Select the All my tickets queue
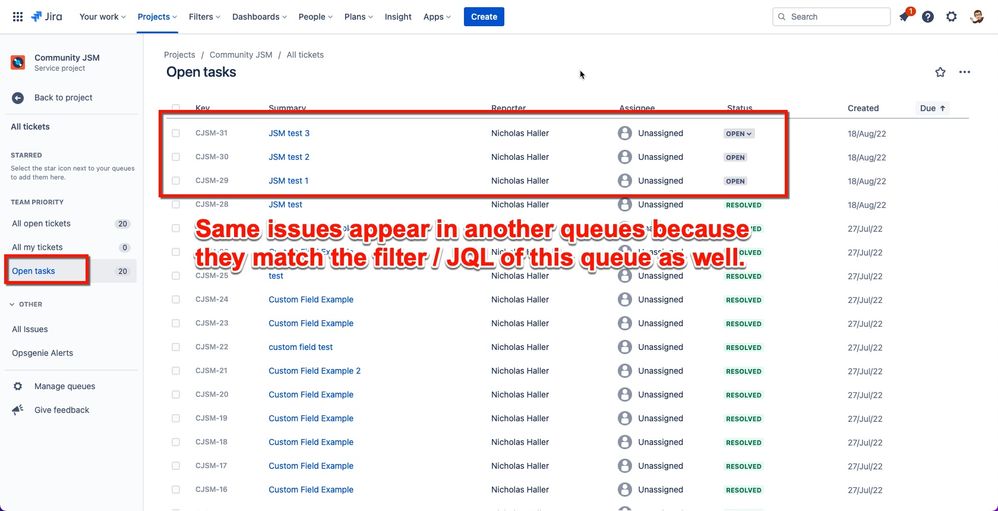This screenshot has width=998, height=511. [x=70, y=247]
